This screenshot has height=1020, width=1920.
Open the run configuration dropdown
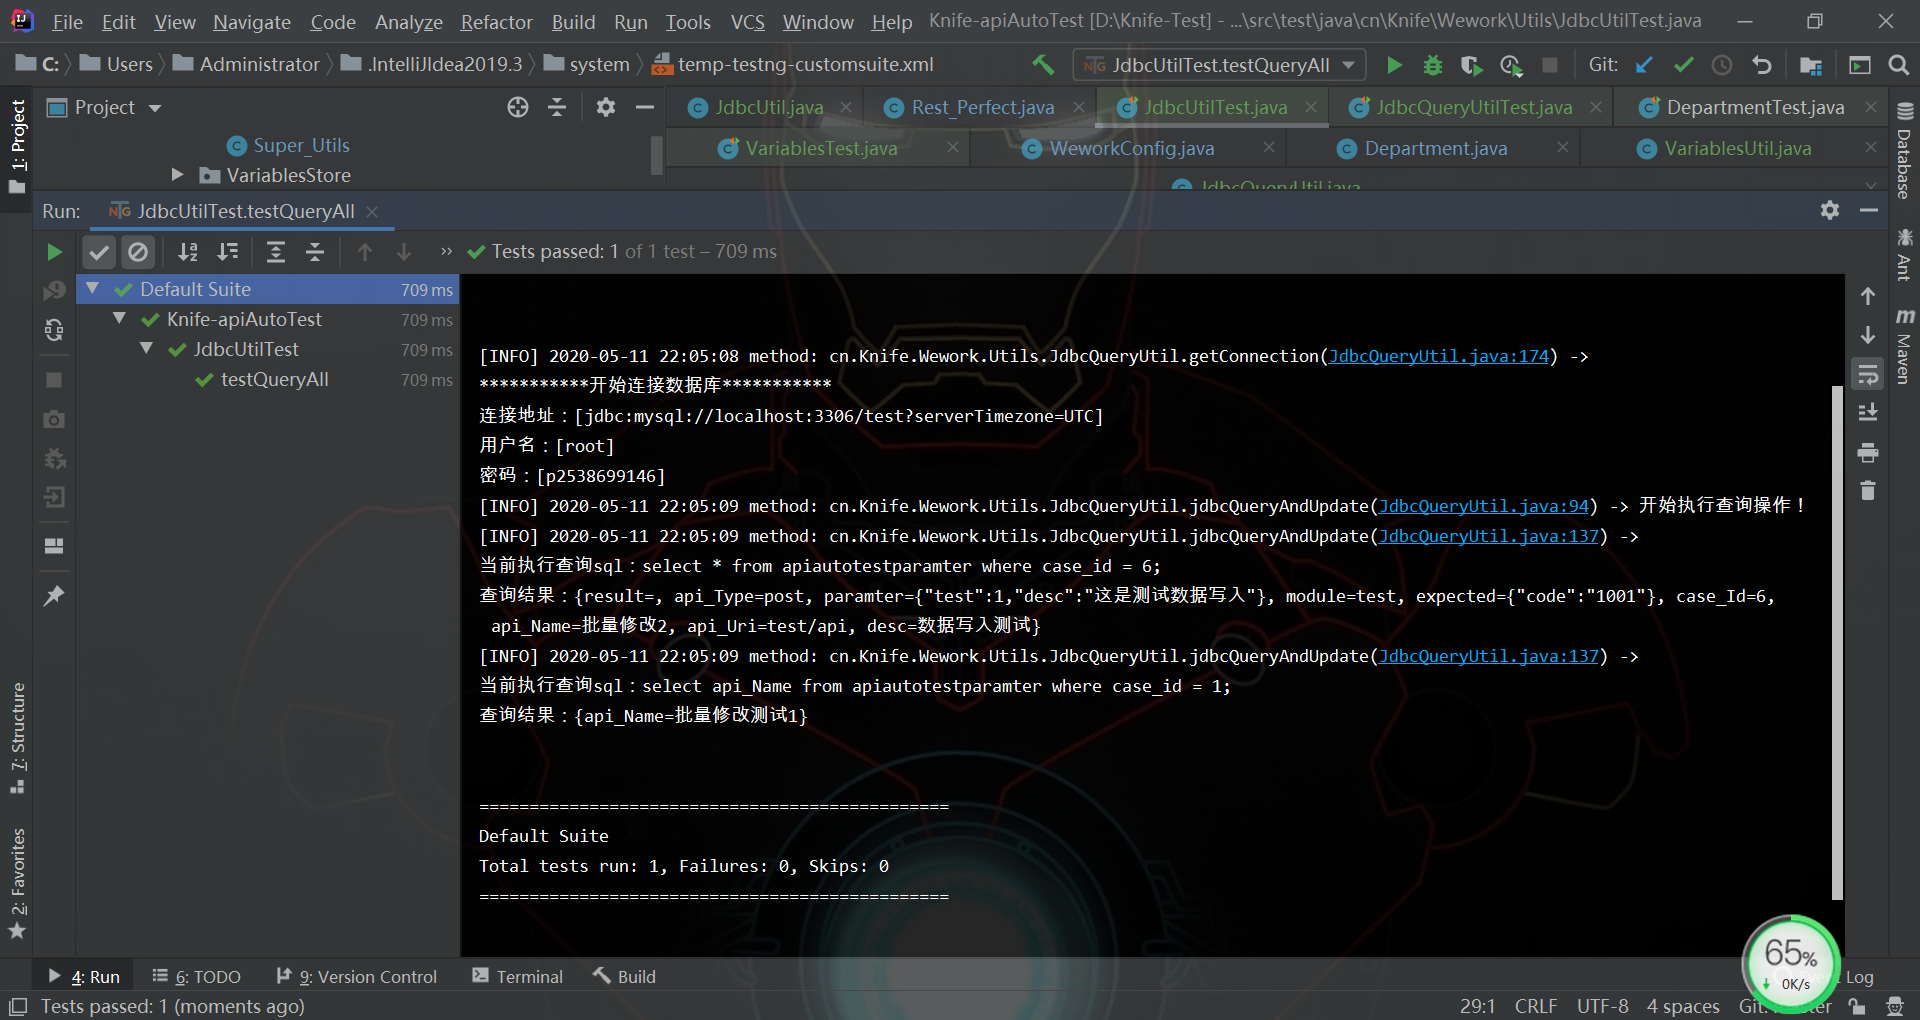(x=1220, y=65)
